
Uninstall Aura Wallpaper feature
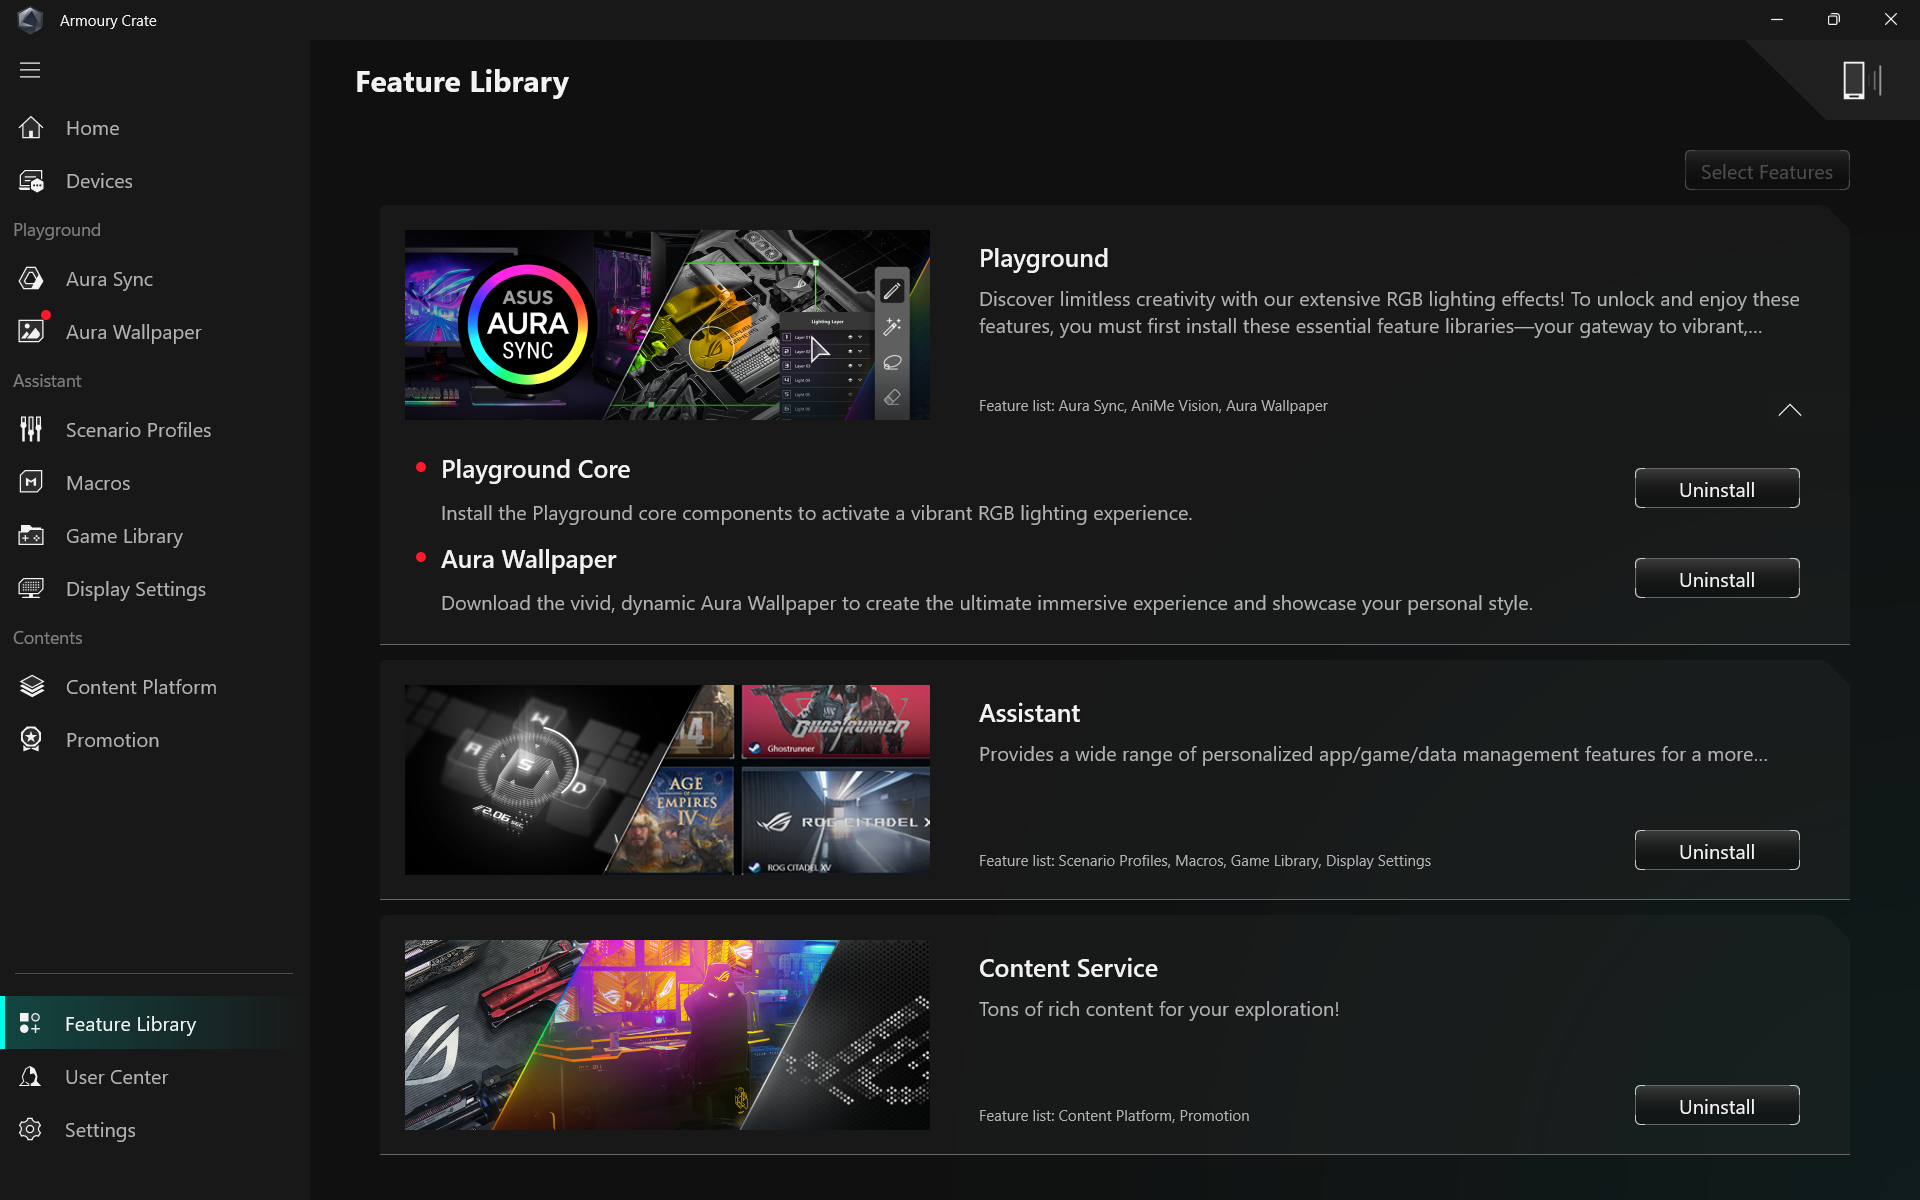point(1717,579)
